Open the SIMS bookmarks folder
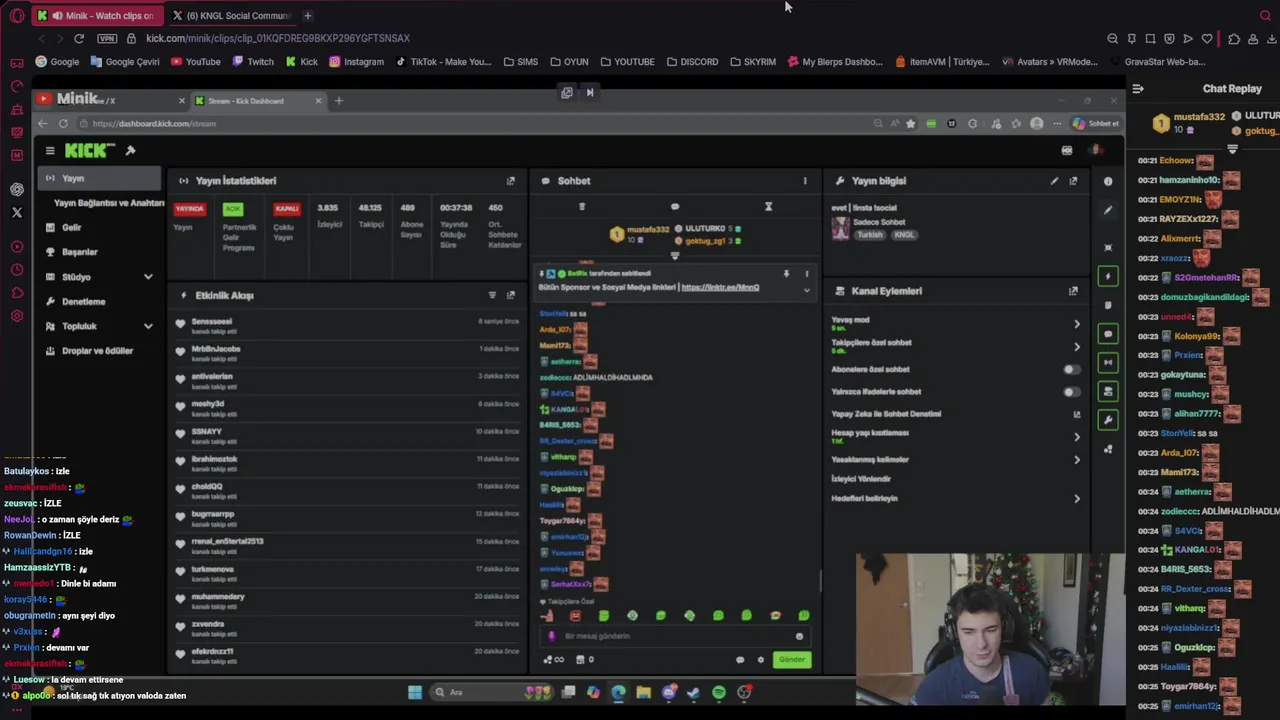This screenshot has height=720, width=1280. click(520, 61)
